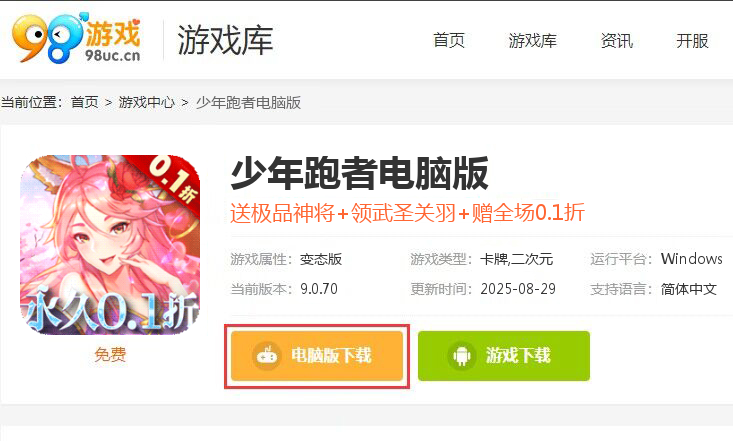Click the Android robot icon on 游戏下载
This screenshot has height=441, width=733.
point(461,356)
